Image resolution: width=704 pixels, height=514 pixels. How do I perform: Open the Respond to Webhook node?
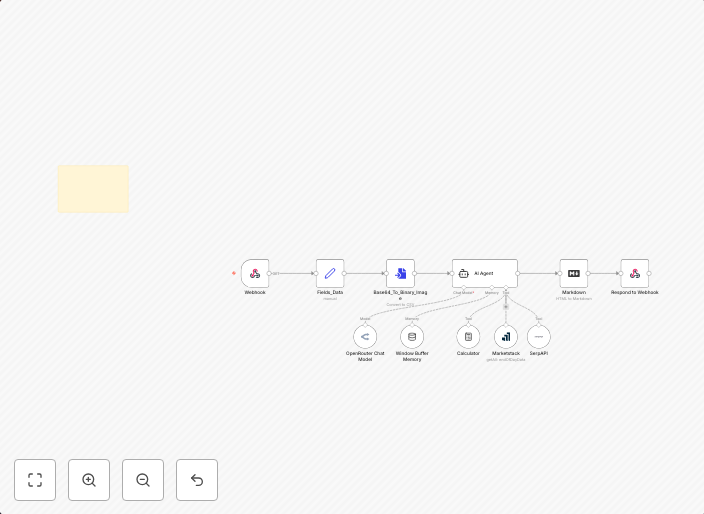635,273
